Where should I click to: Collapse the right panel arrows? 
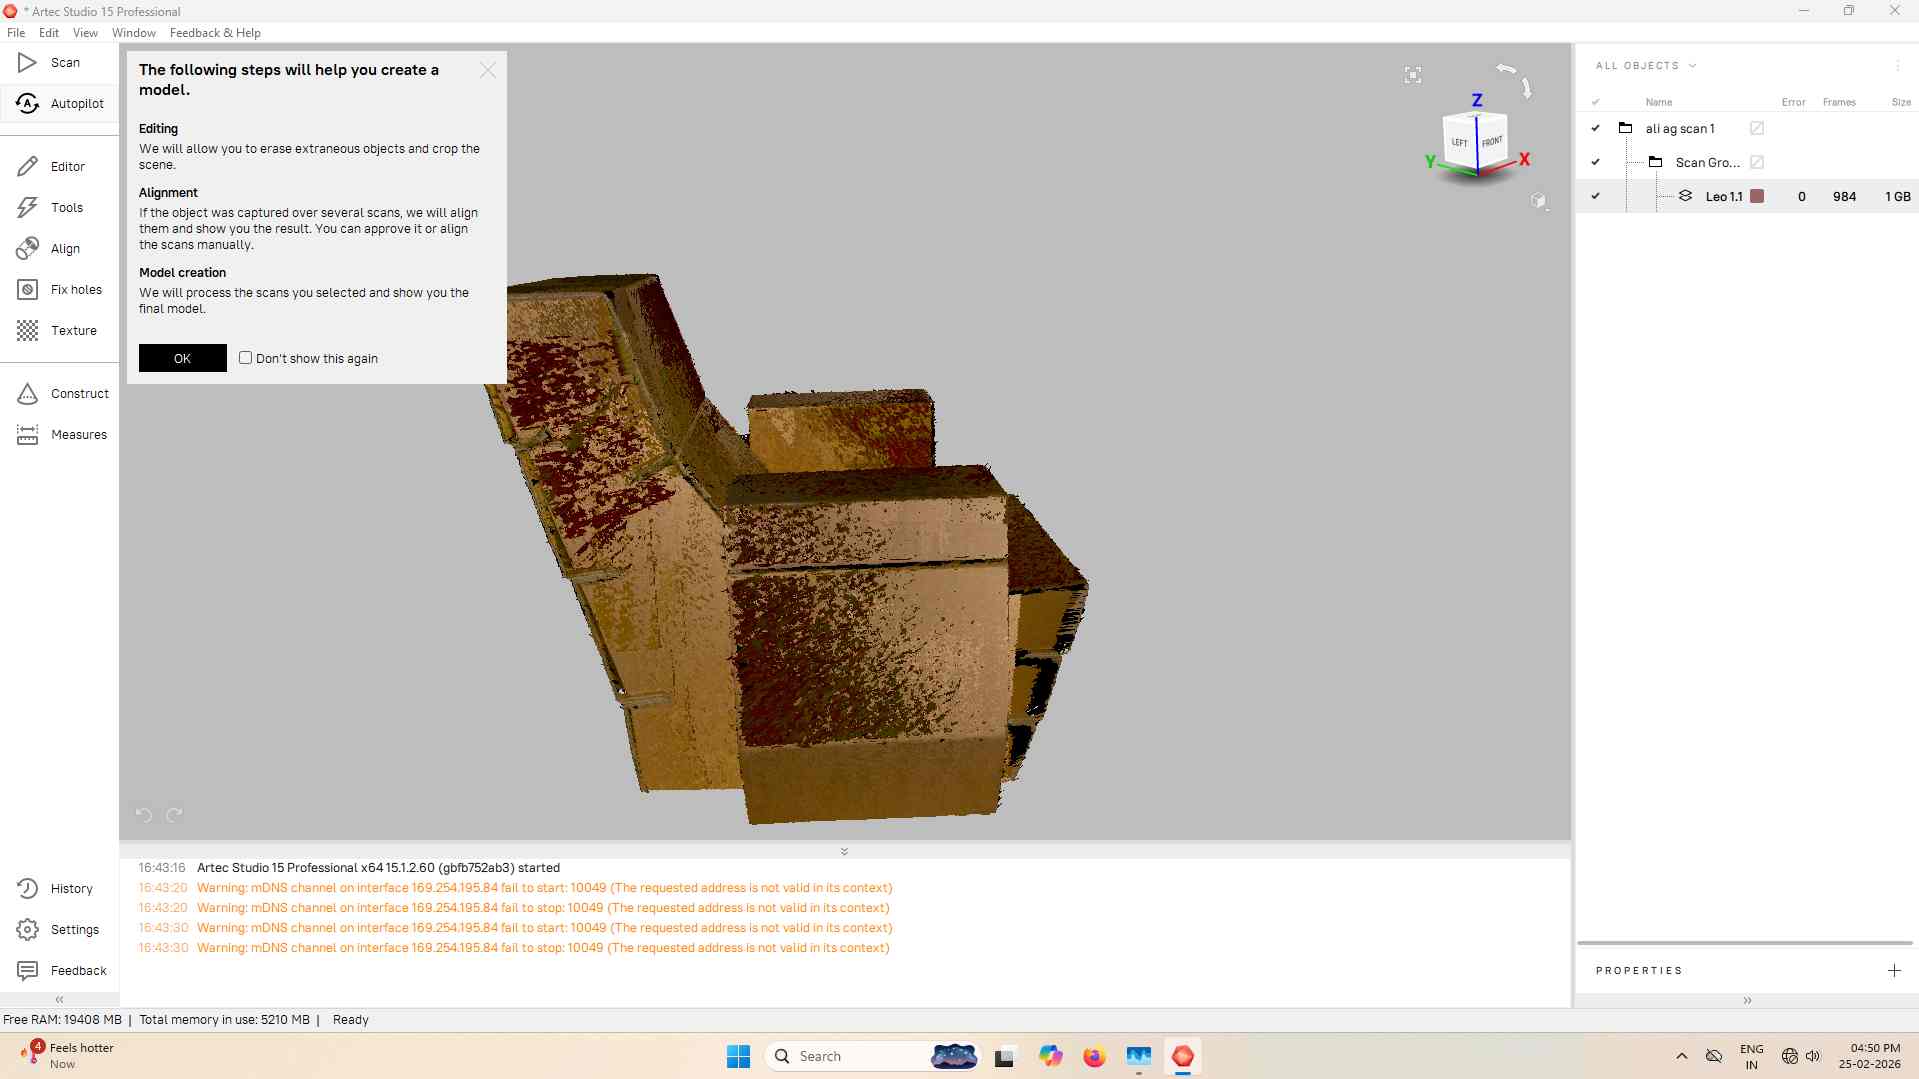click(1747, 1001)
